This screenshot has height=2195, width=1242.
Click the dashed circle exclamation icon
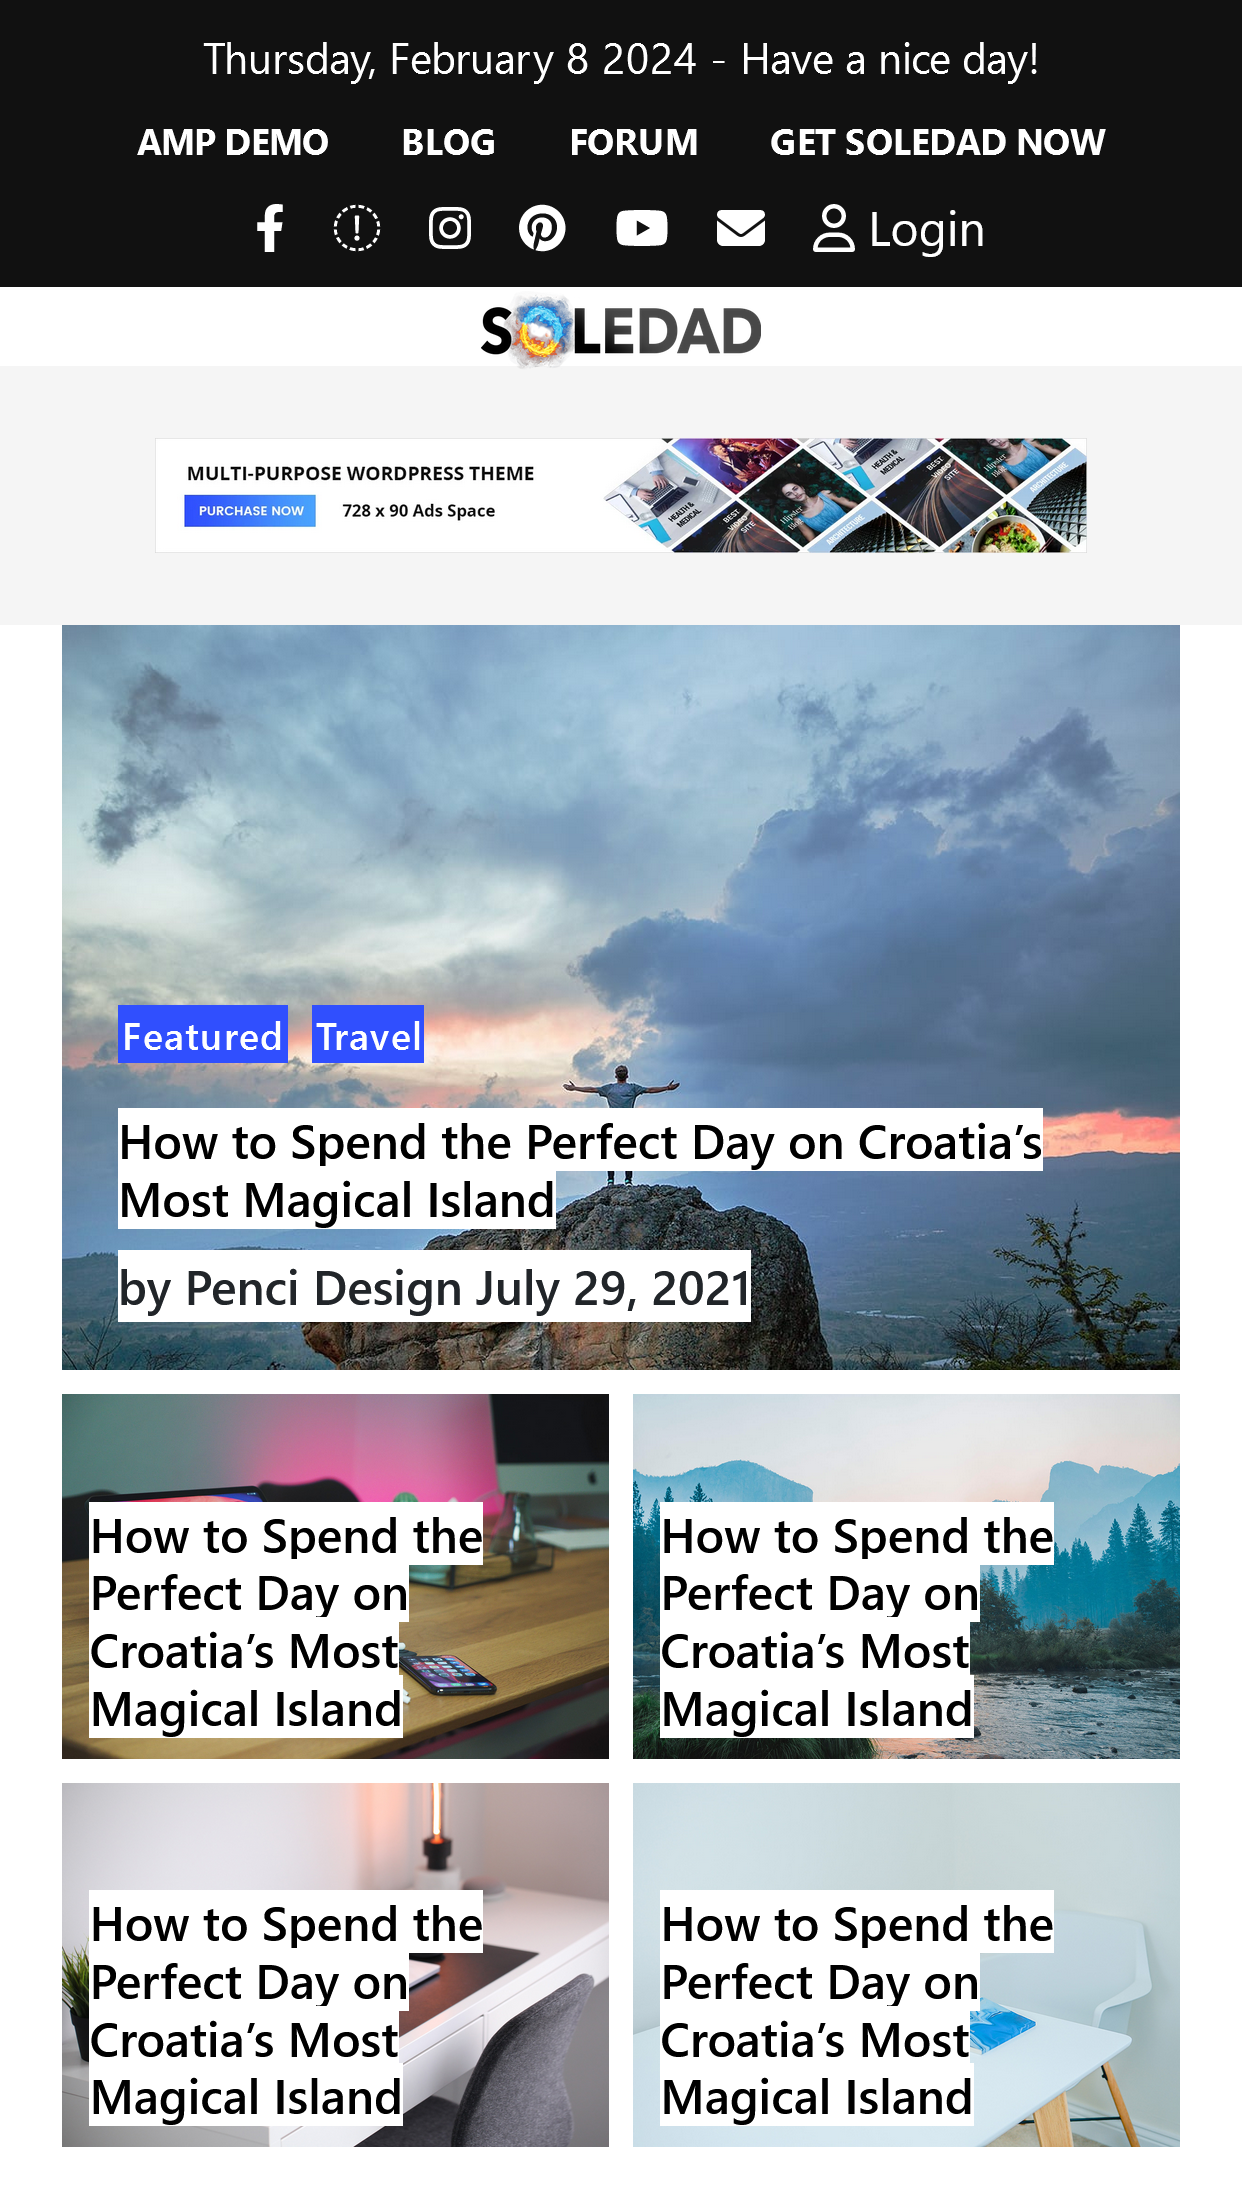(x=356, y=228)
